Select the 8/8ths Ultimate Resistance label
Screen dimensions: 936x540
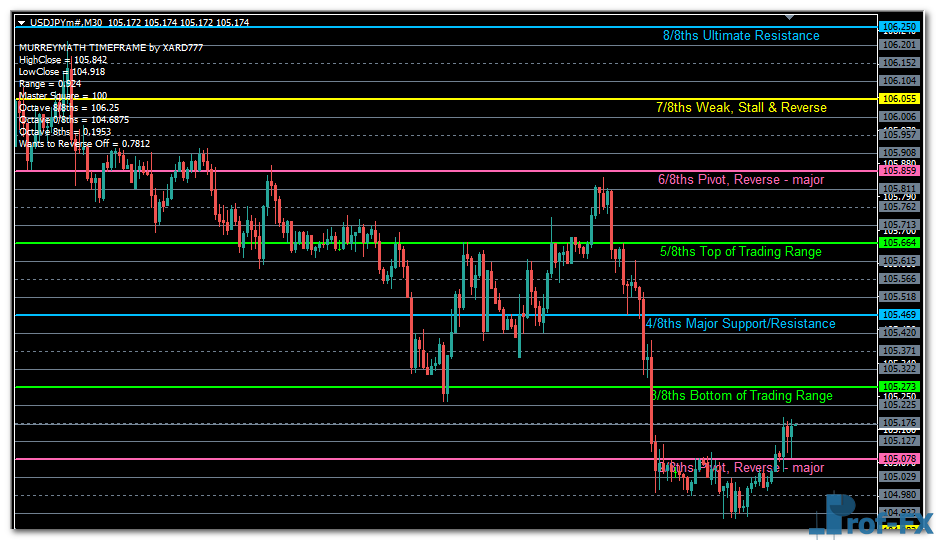pyautogui.click(x=741, y=36)
